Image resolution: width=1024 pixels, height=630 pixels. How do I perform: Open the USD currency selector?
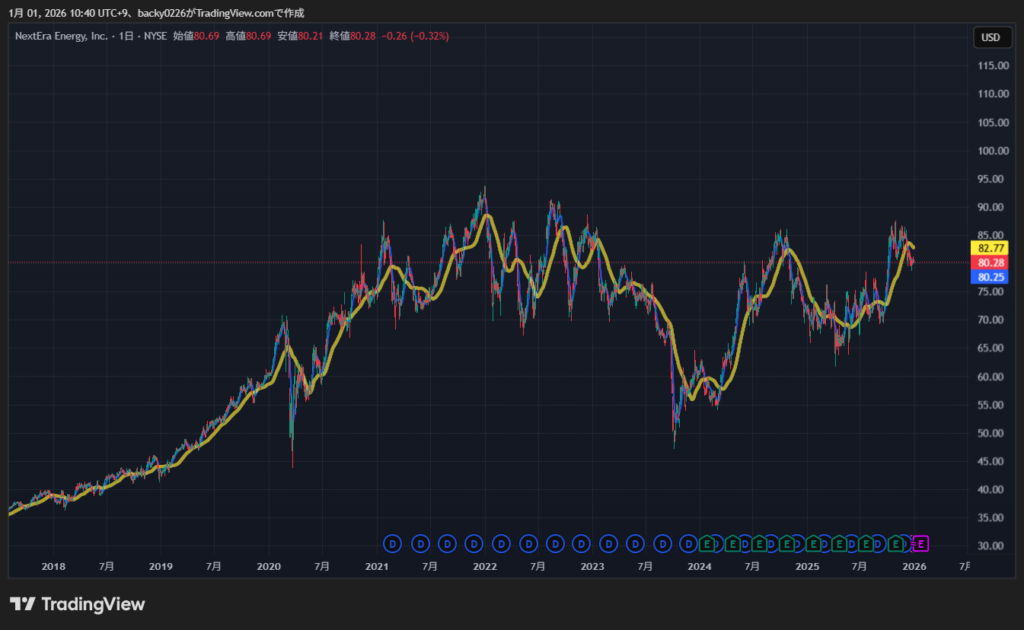click(x=990, y=37)
